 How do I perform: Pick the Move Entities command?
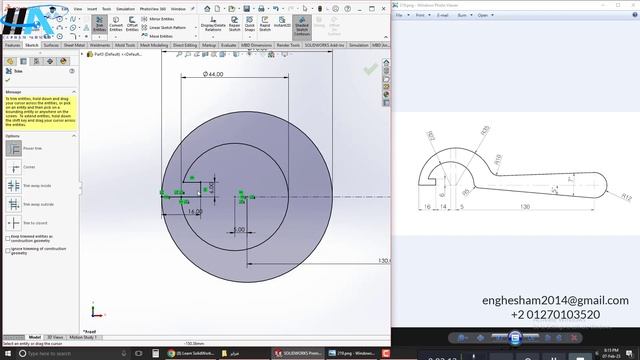tap(157, 36)
